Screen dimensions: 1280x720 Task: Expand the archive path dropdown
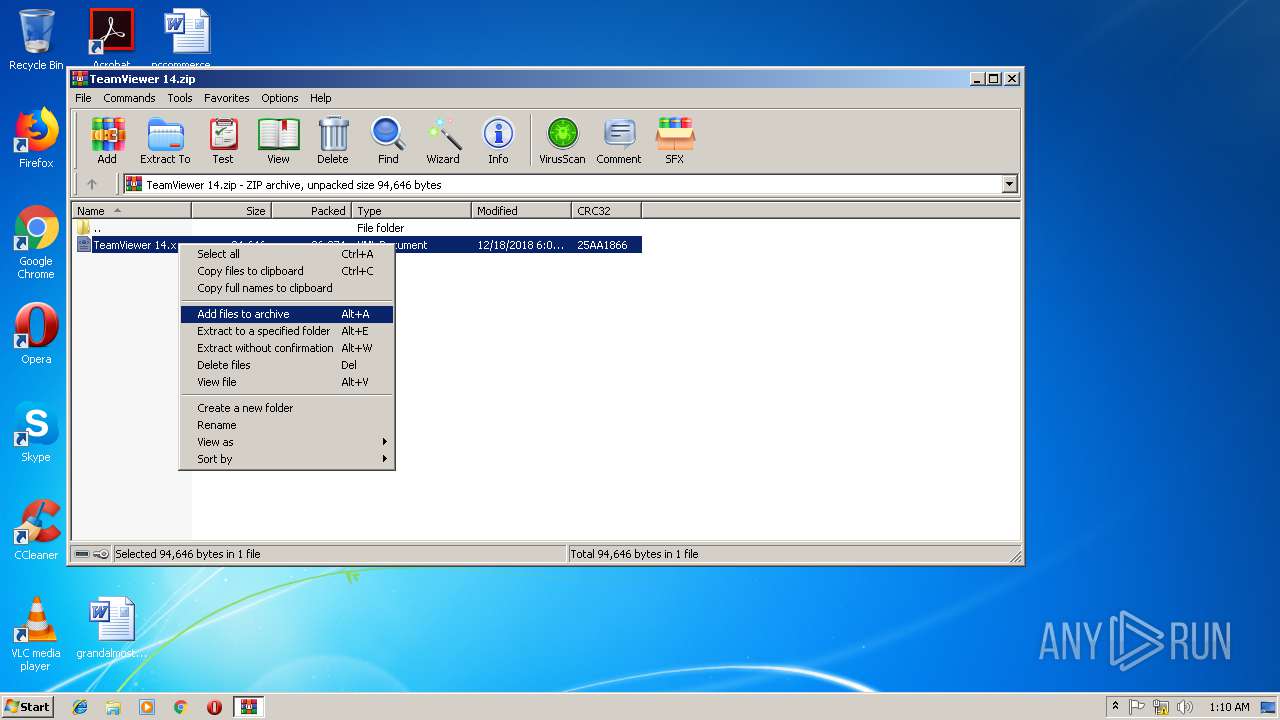(1009, 184)
